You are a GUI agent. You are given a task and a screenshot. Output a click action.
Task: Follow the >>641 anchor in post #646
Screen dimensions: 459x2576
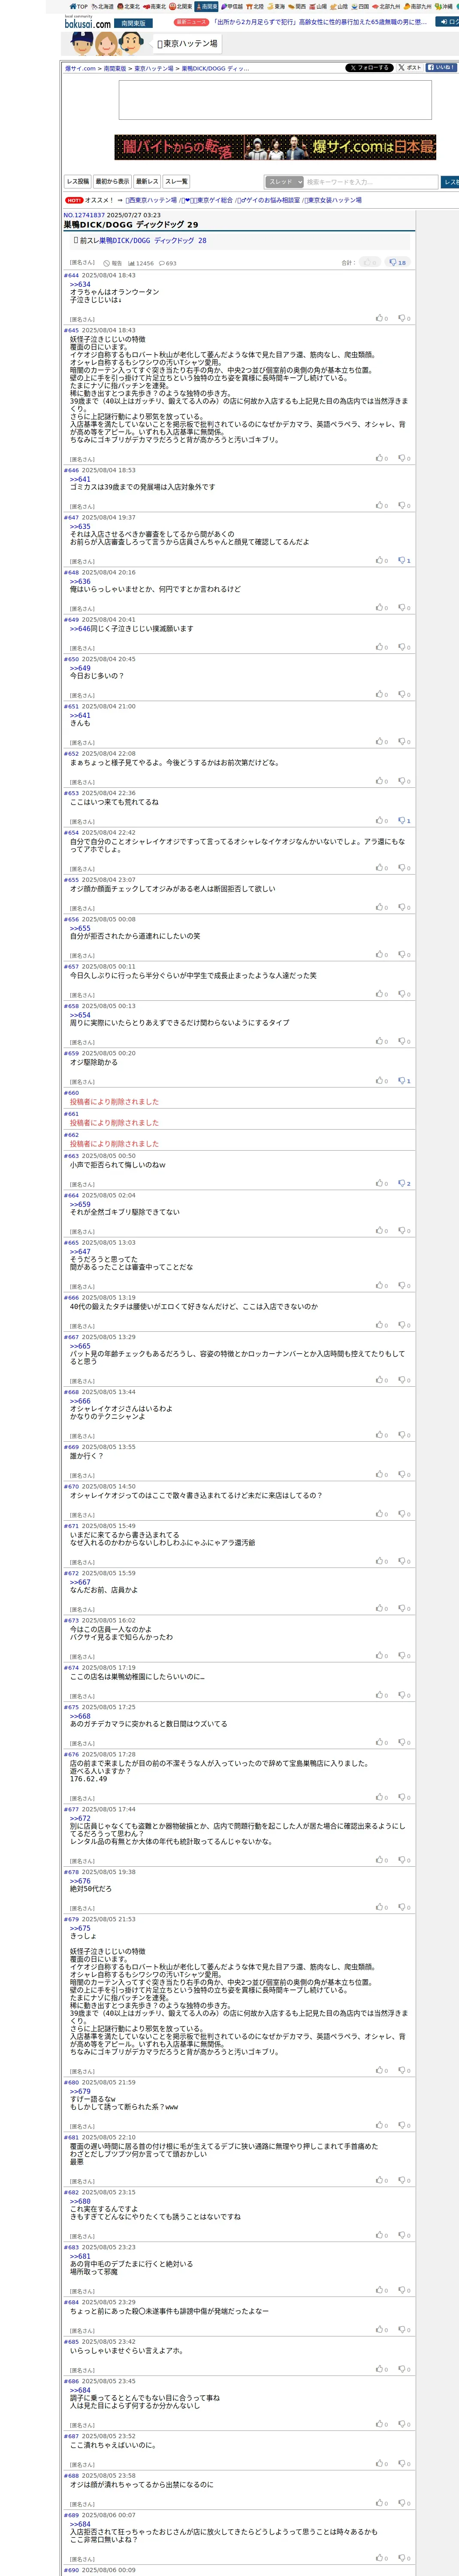pos(80,479)
